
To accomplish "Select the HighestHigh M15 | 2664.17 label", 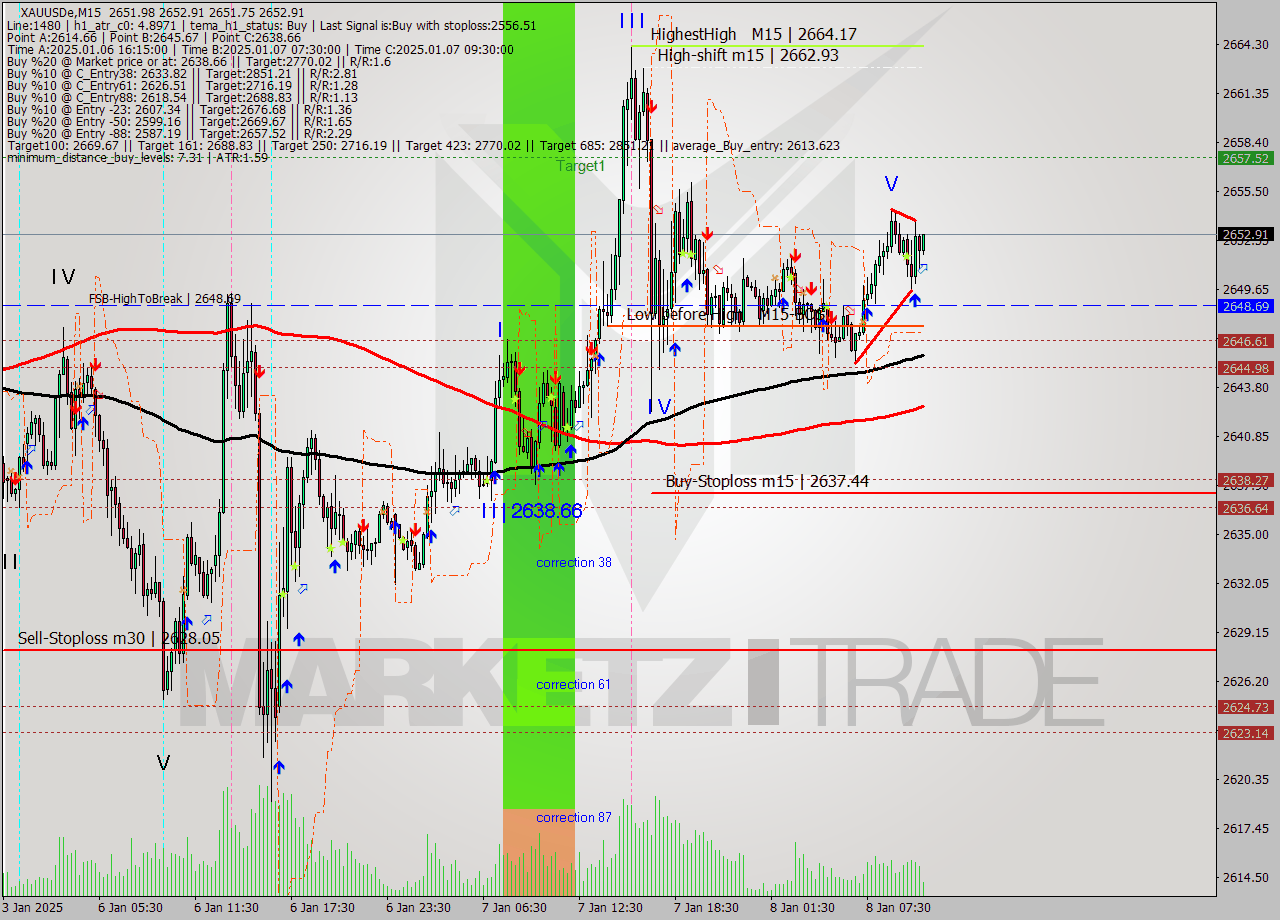I will pyautogui.click(x=753, y=34).
